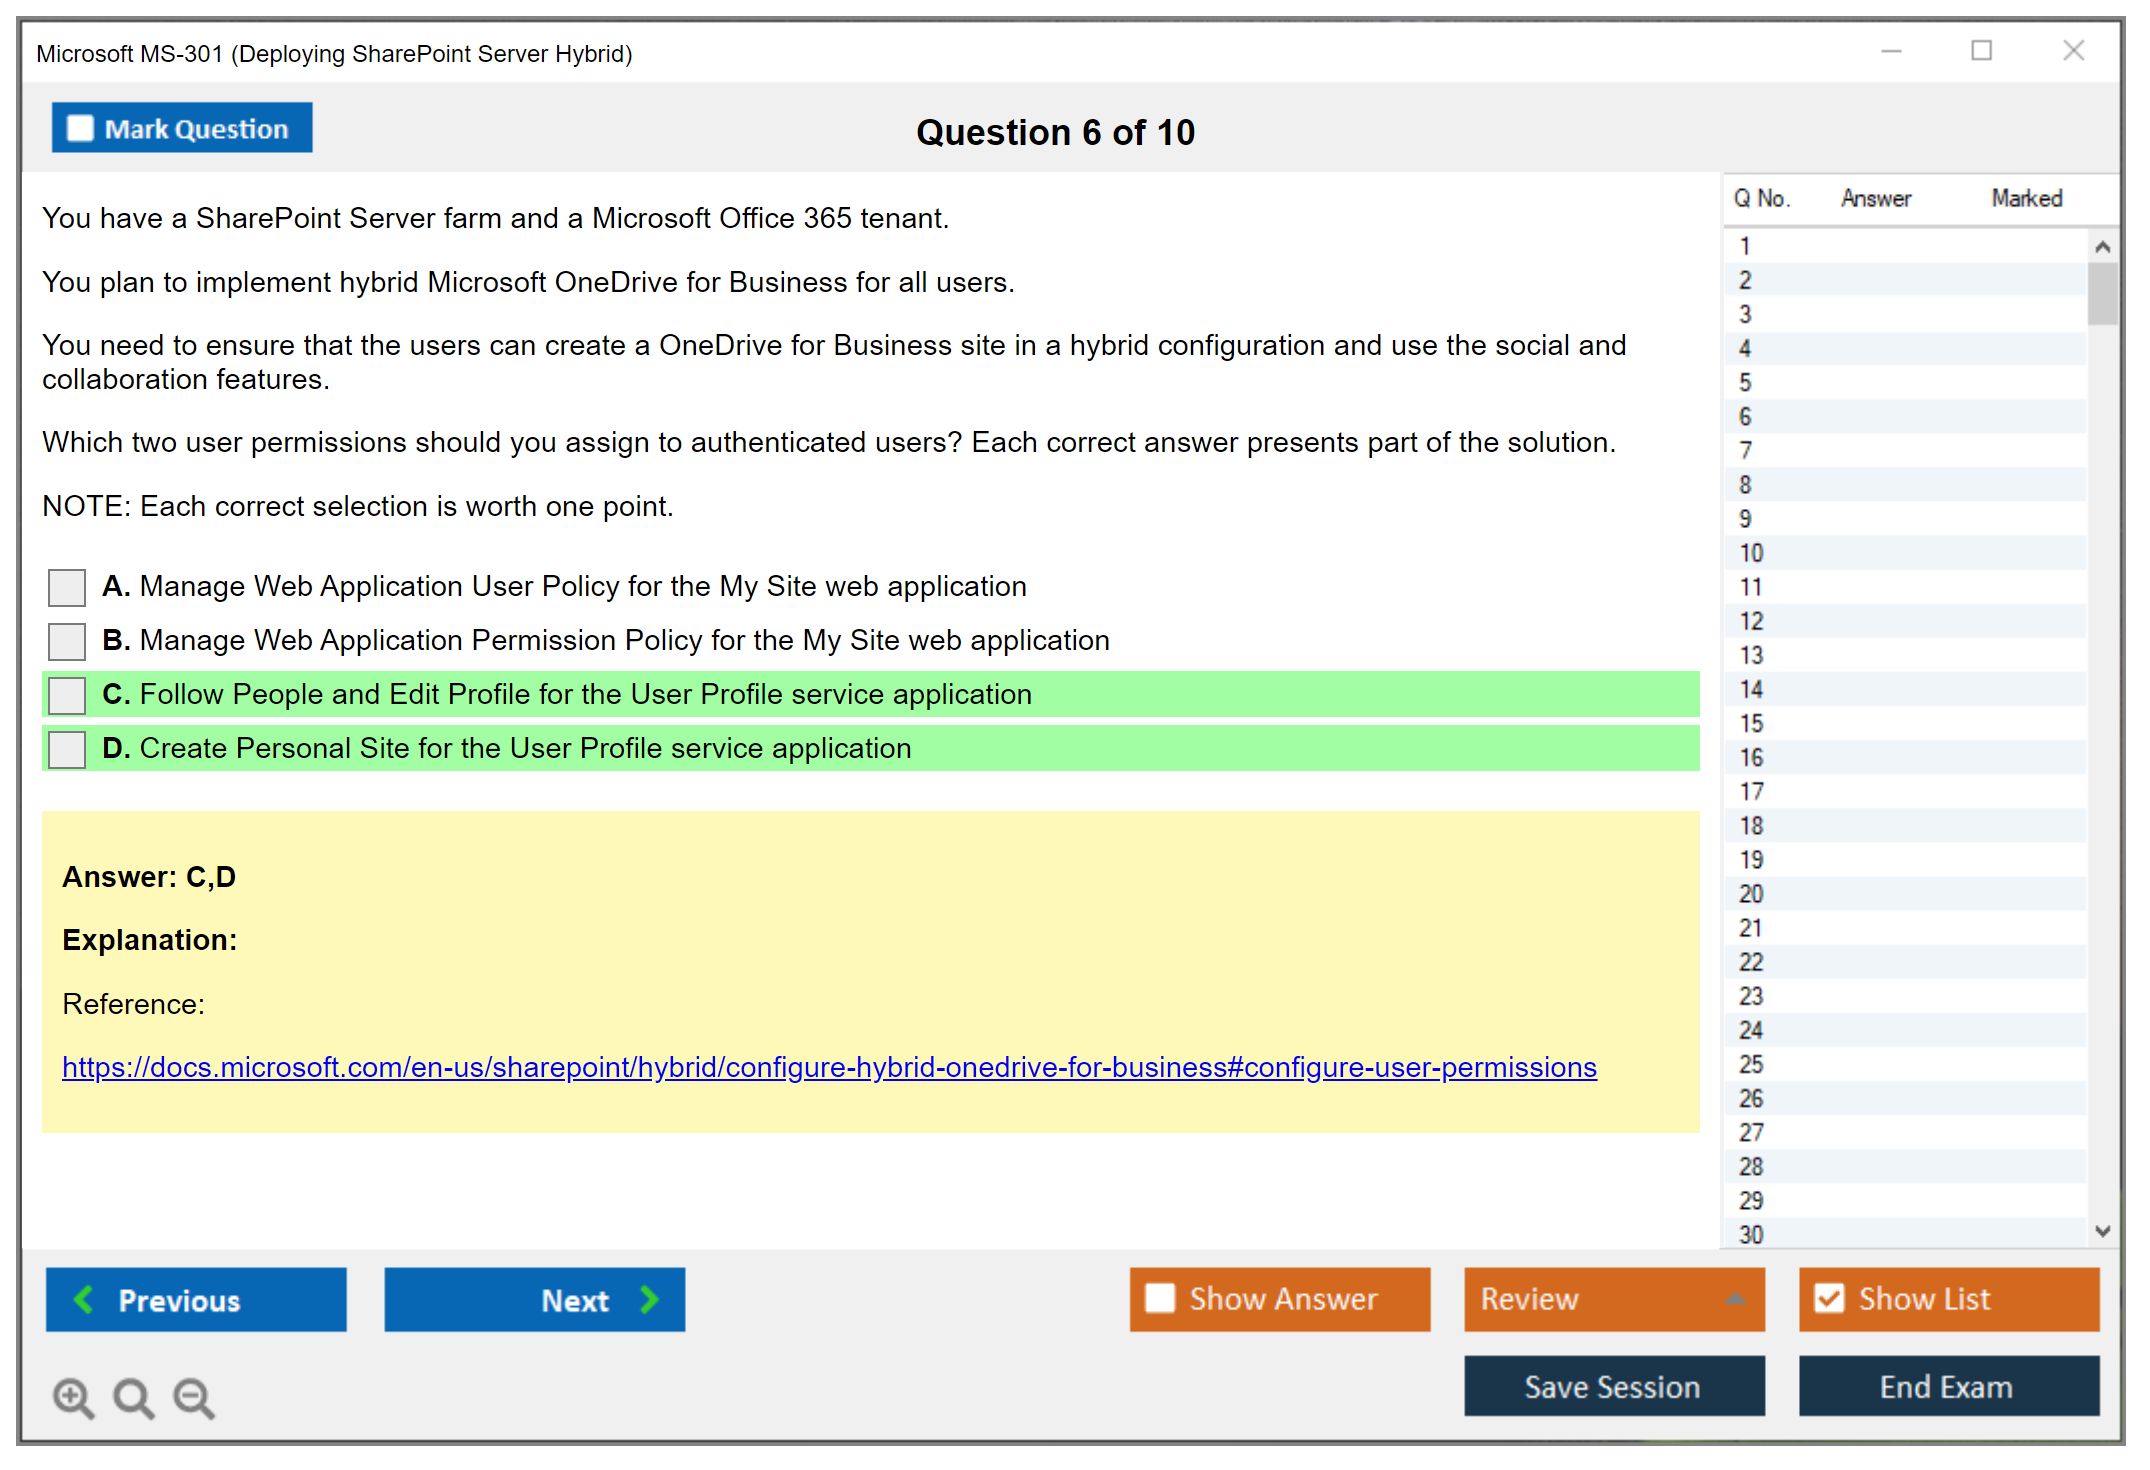Toggle the Mark Question checkbox
Viewport: 2150px width, 1470px height.
click(80, 129)
